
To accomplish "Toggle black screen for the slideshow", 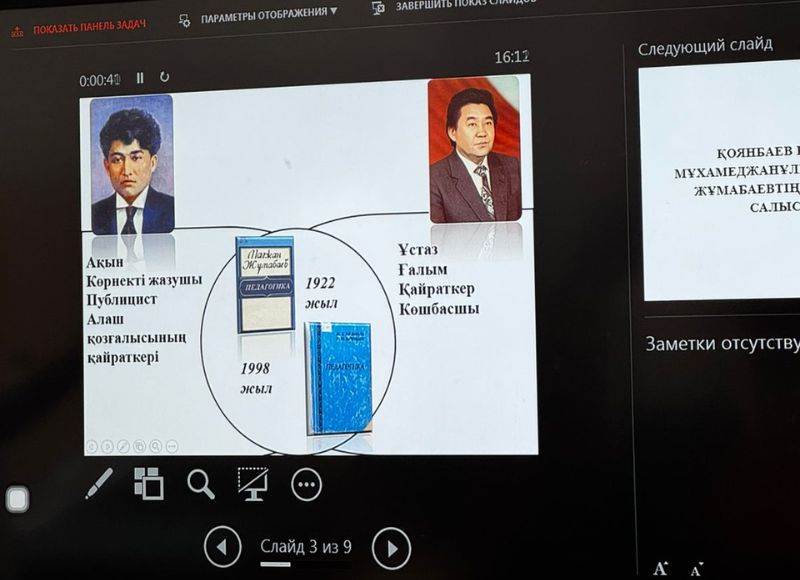I will click(252, 484).
